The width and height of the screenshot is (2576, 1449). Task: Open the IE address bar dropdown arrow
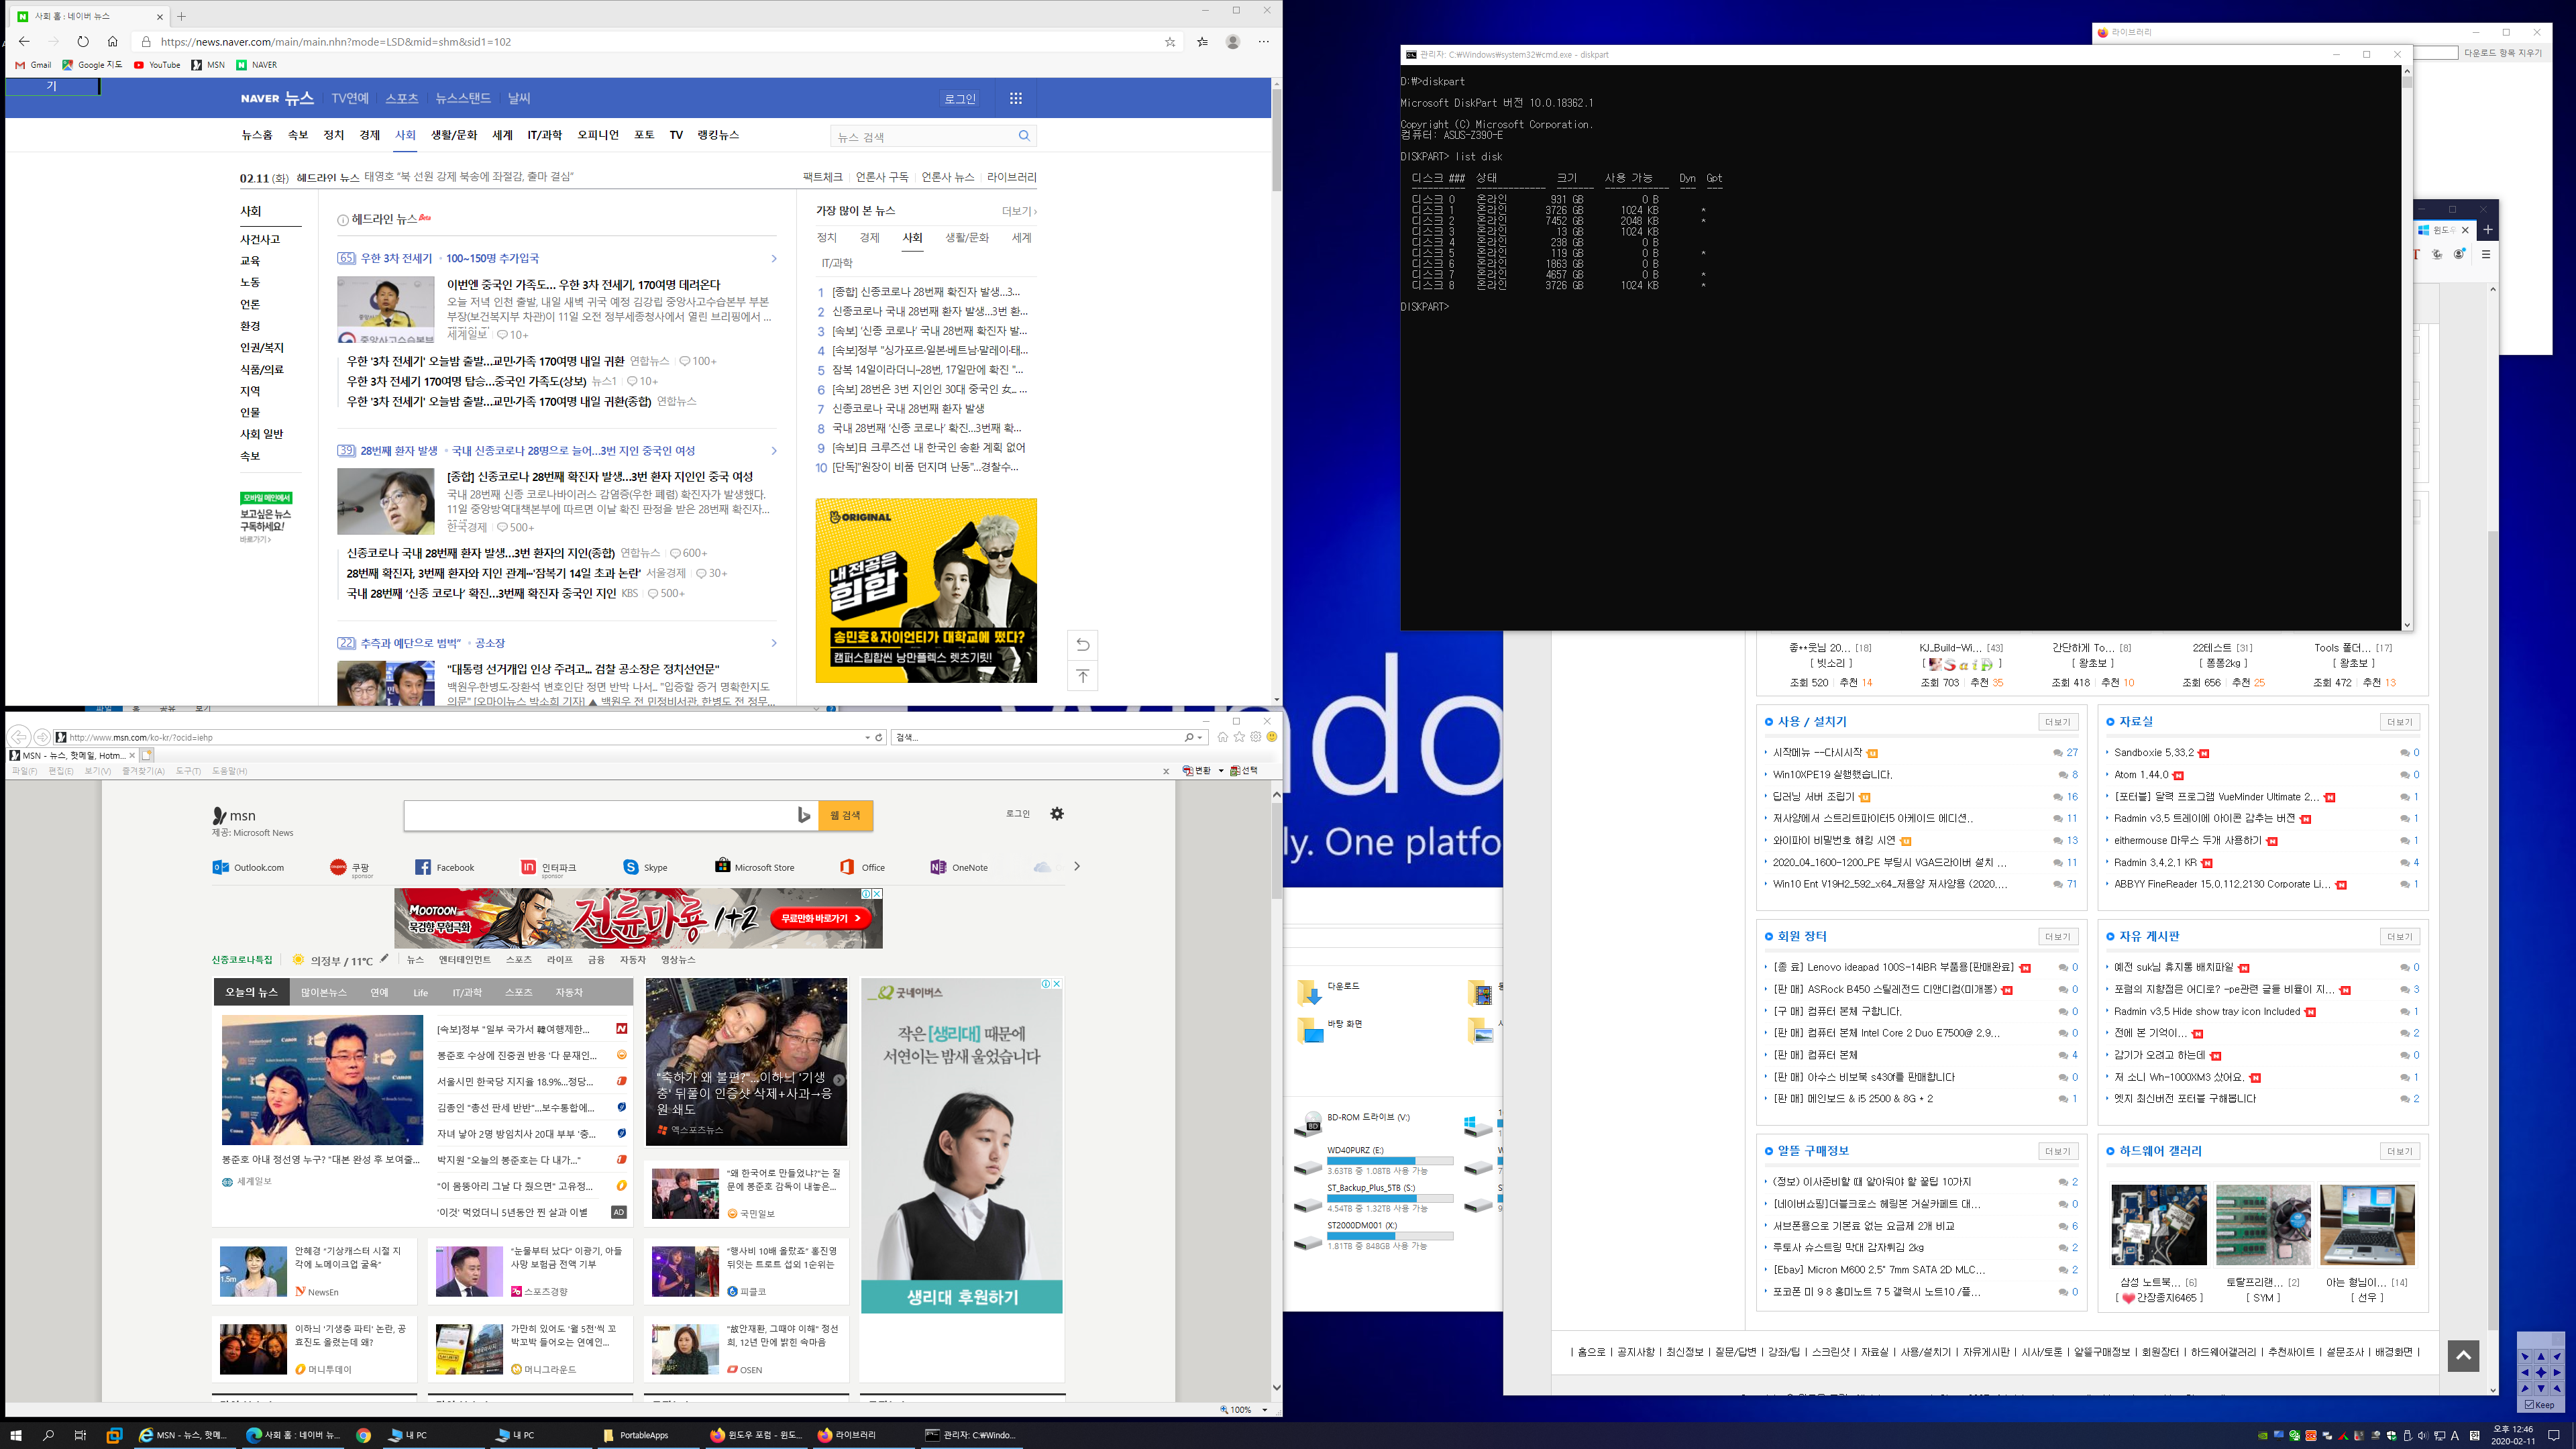tap(867, 737)
